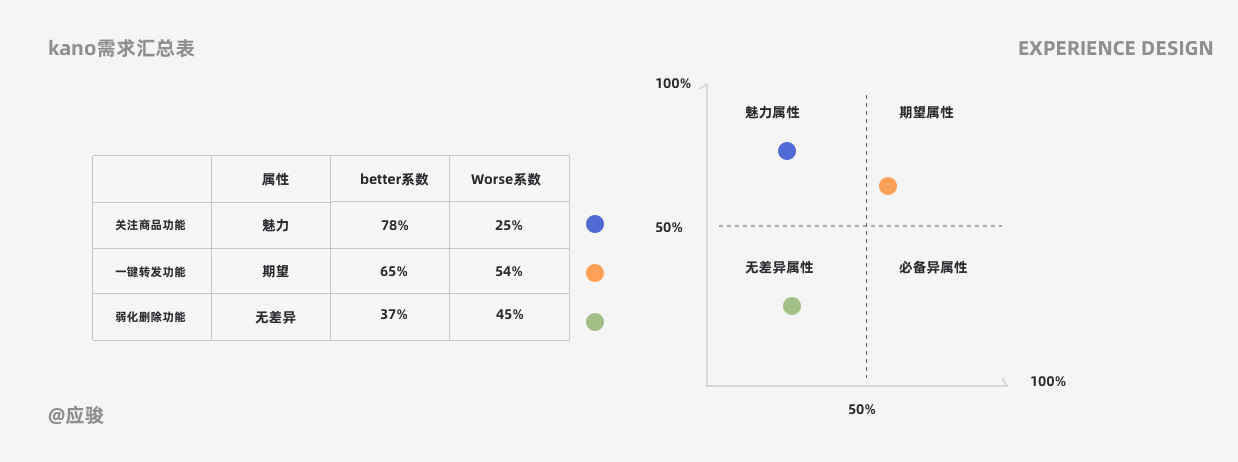Click the blue dot beside the table
Viewport: 1238px width, 462px height.
coord(595,224)
